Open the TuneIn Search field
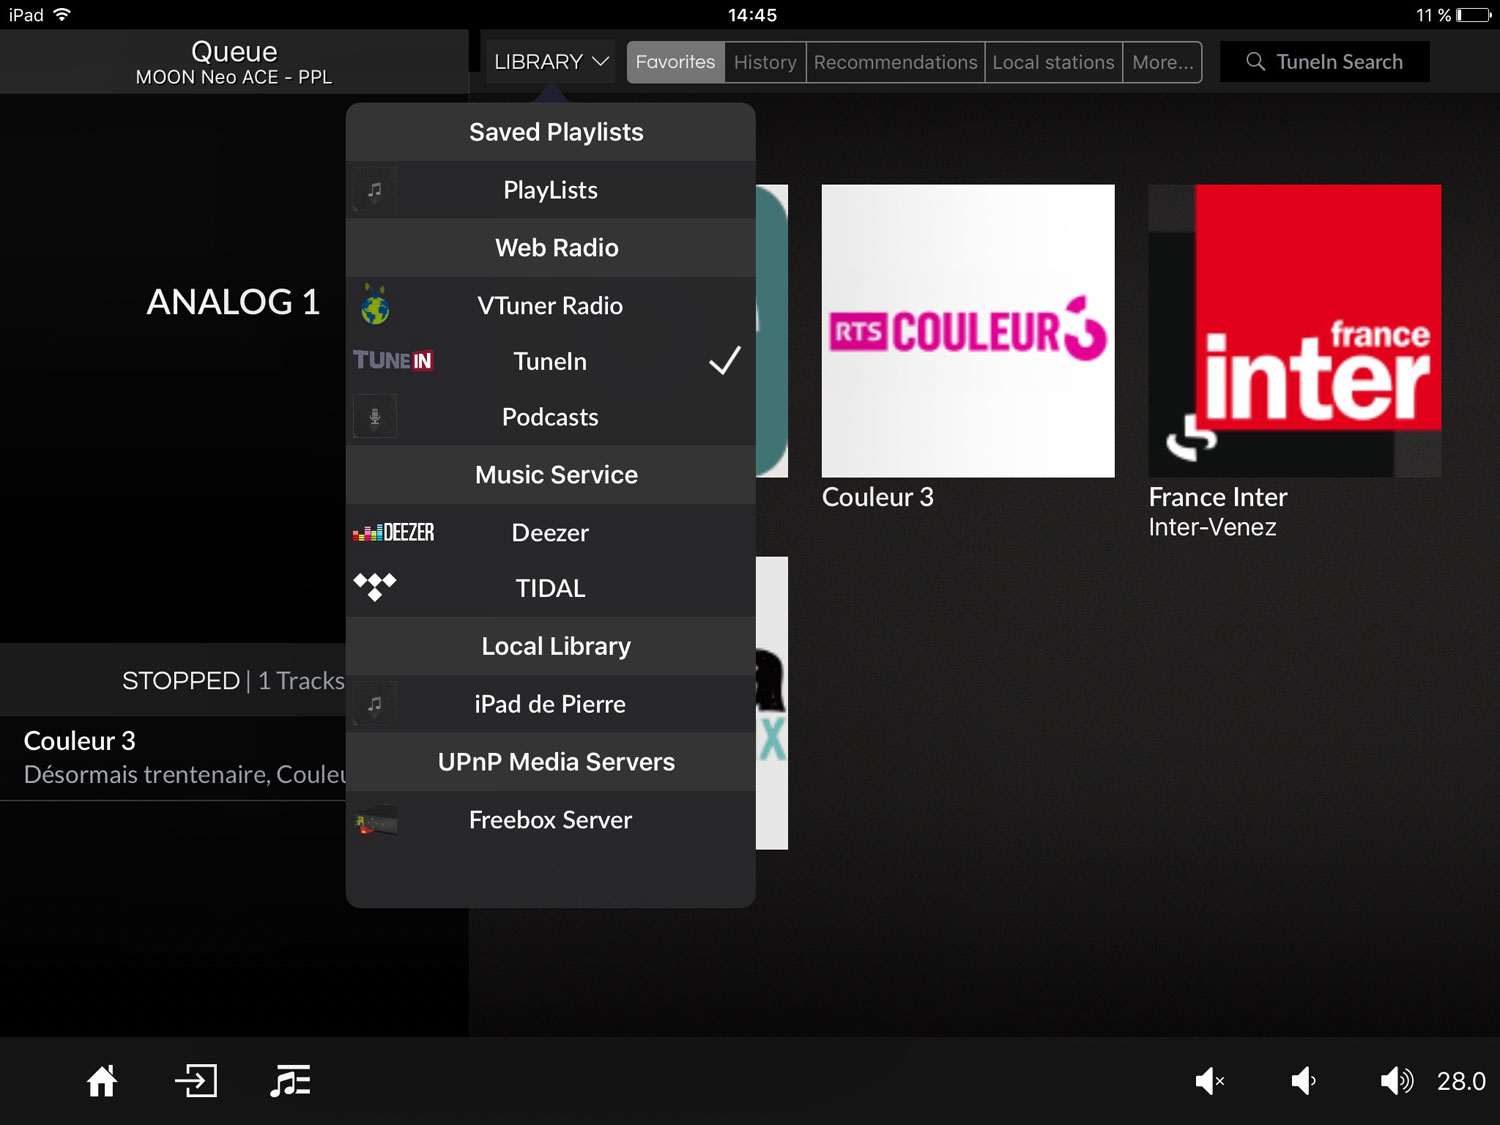 coord(1324,62)
